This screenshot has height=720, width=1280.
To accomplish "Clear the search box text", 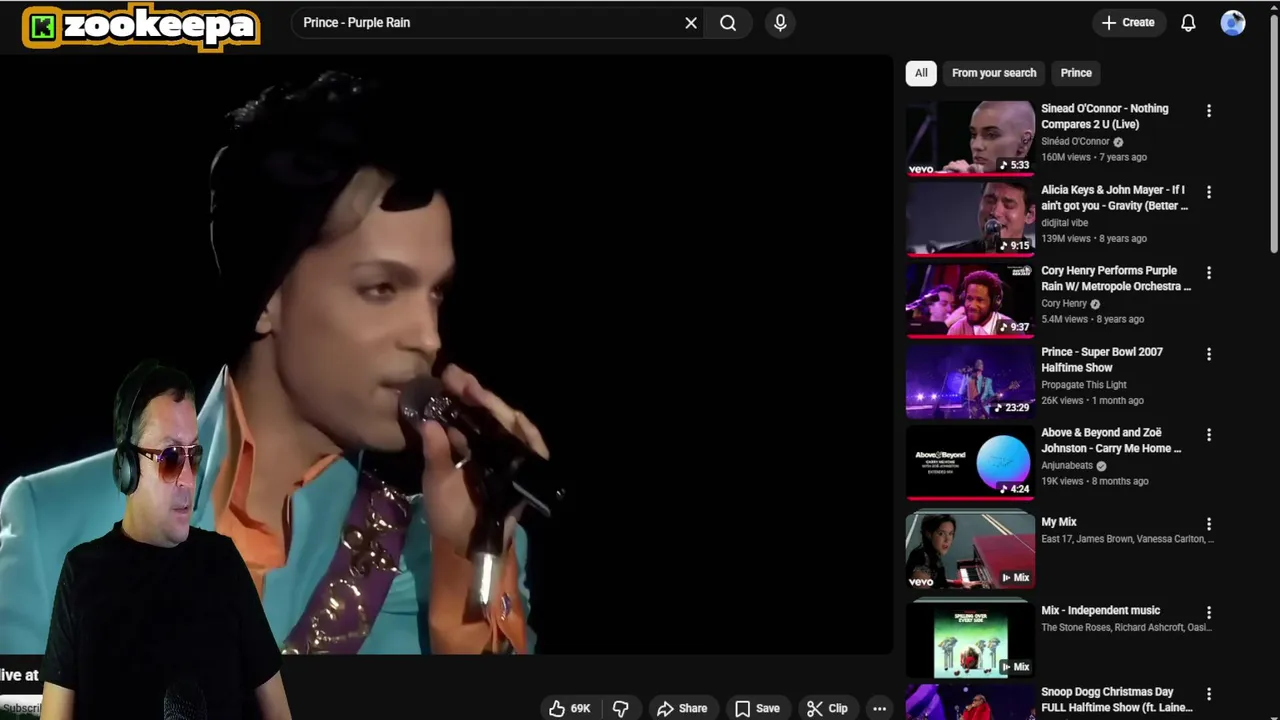I will coord(690,23).
